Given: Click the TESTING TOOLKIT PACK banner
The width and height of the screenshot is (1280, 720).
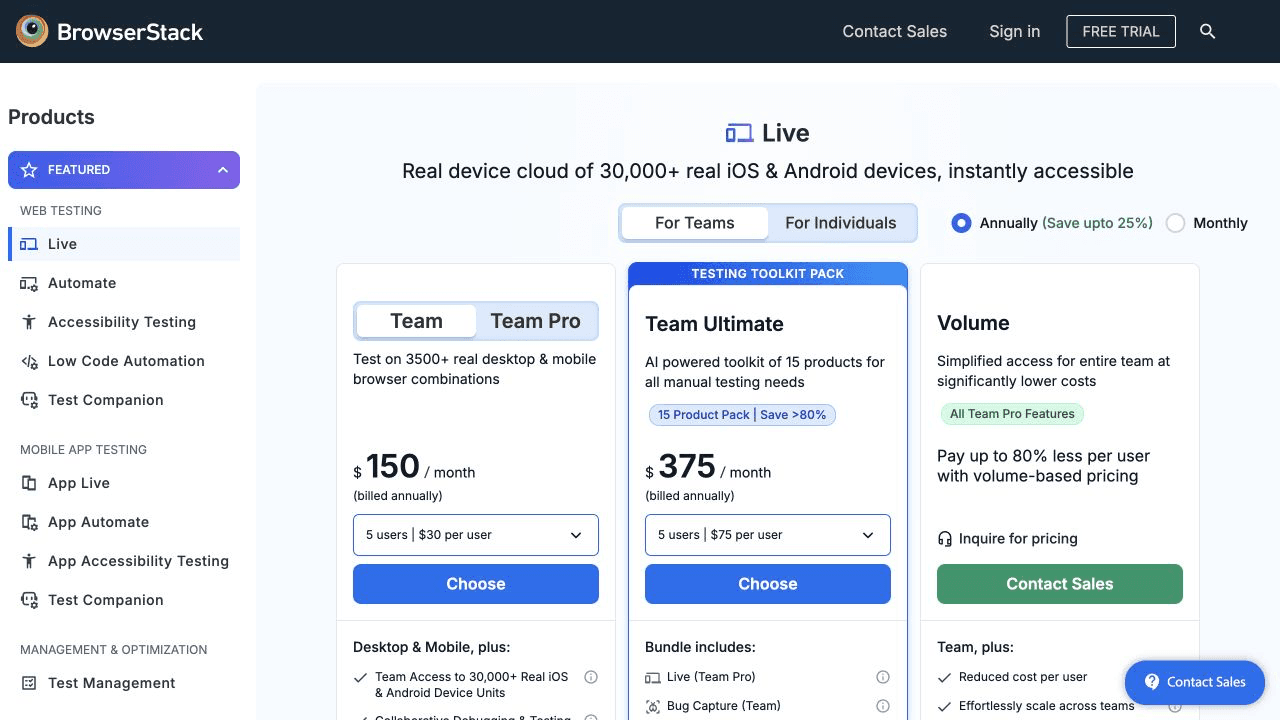Looking at the screenshot, I should [x=768, y=274].
